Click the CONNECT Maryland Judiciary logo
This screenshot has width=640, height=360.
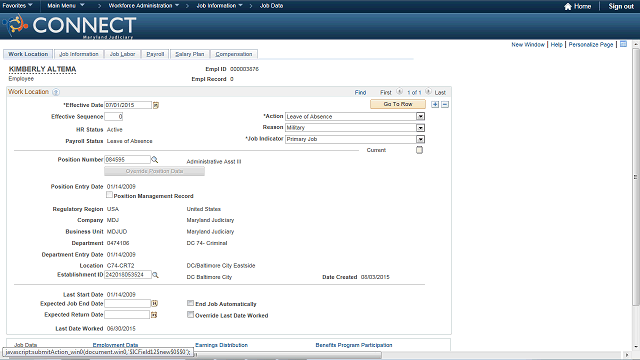click(x=69, y=27)
